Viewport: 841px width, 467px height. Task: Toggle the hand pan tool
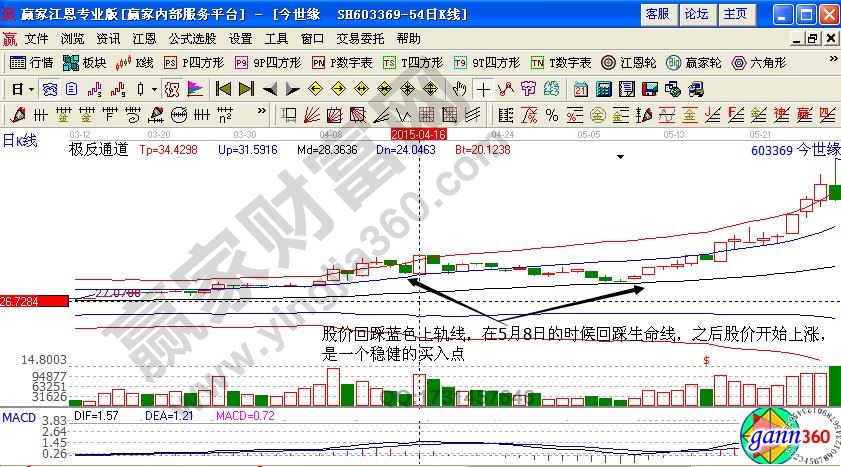(460, 88)
